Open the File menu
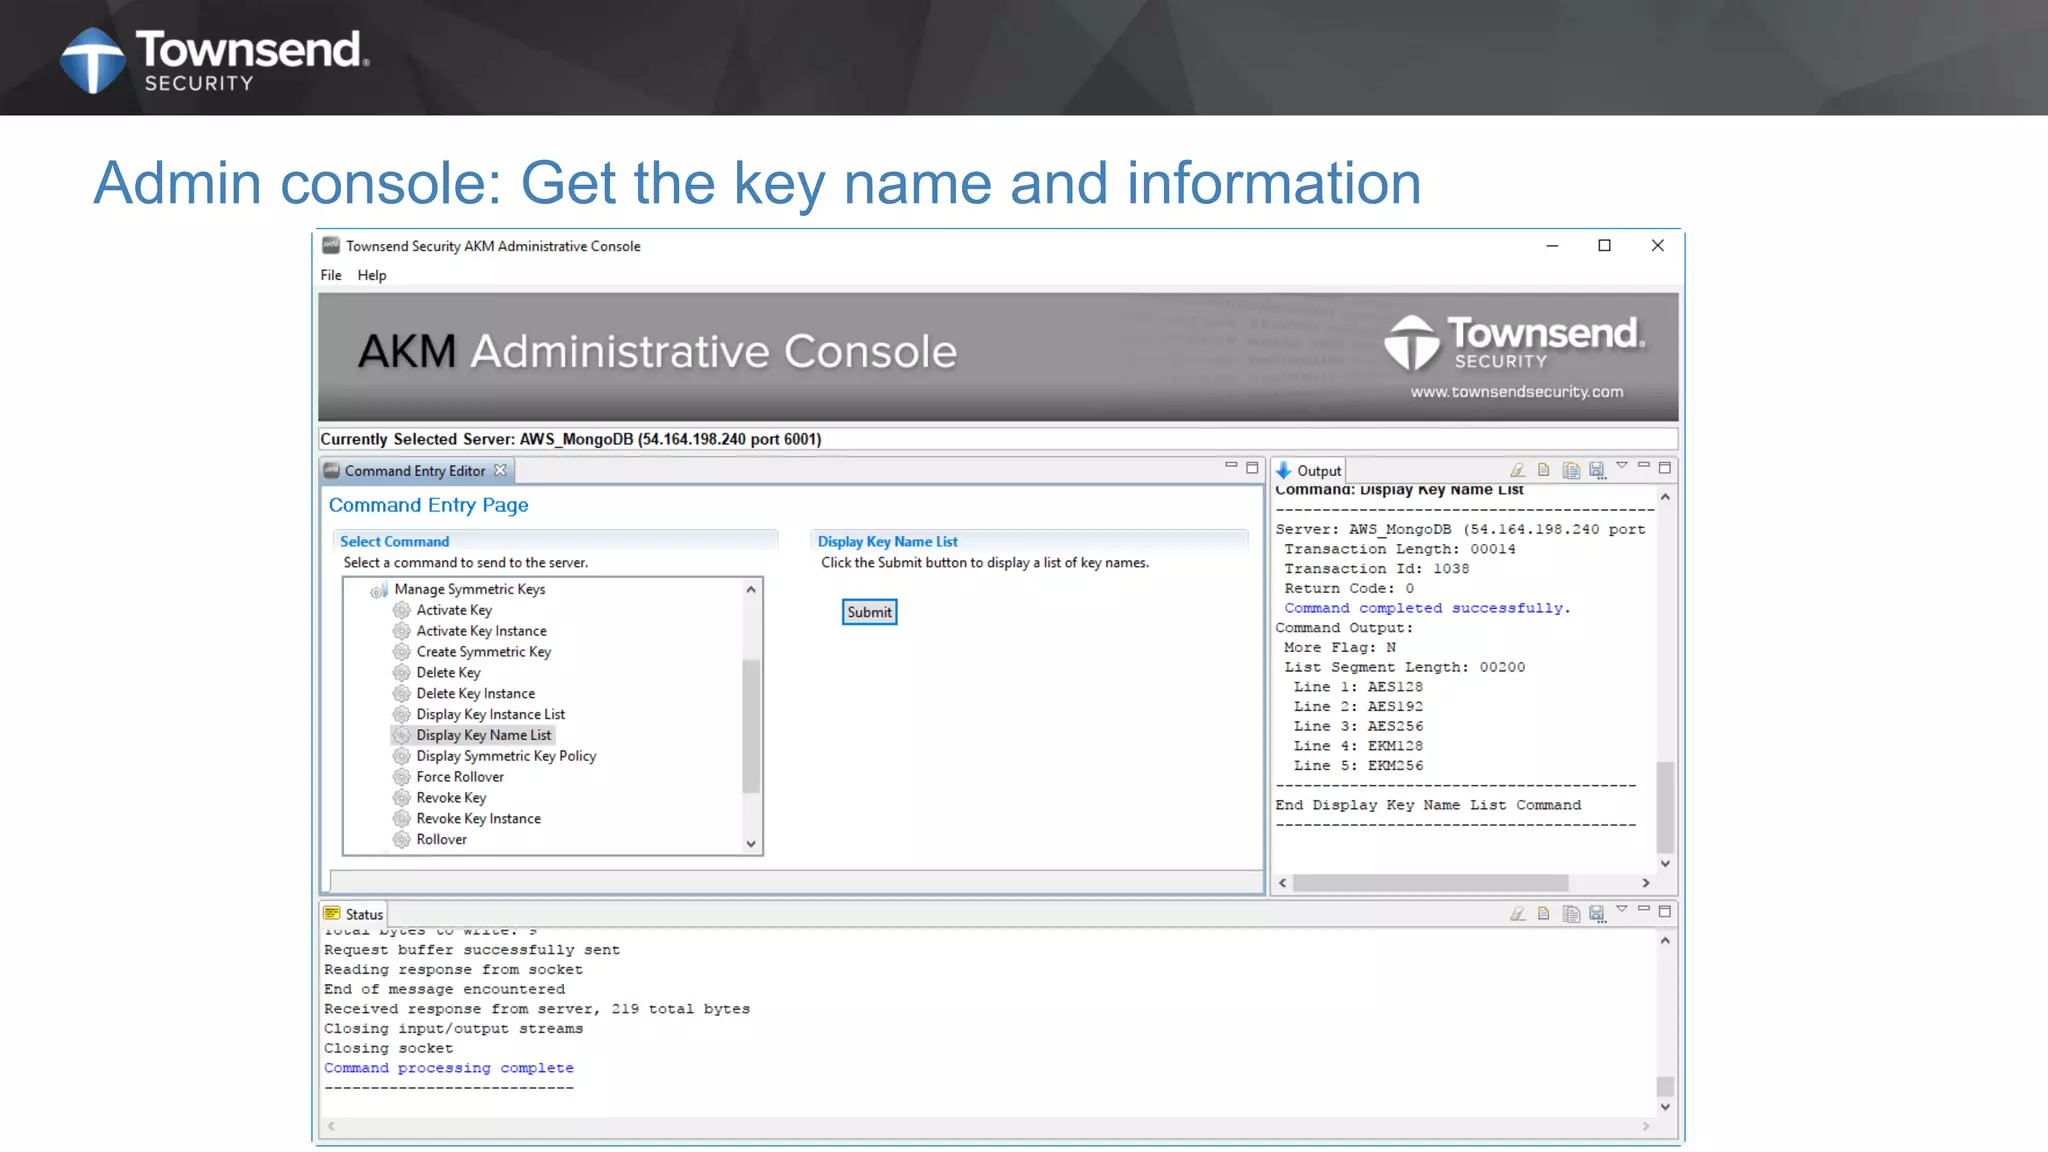Viewport: 2048px width, 1152px height. pos(331,275)
